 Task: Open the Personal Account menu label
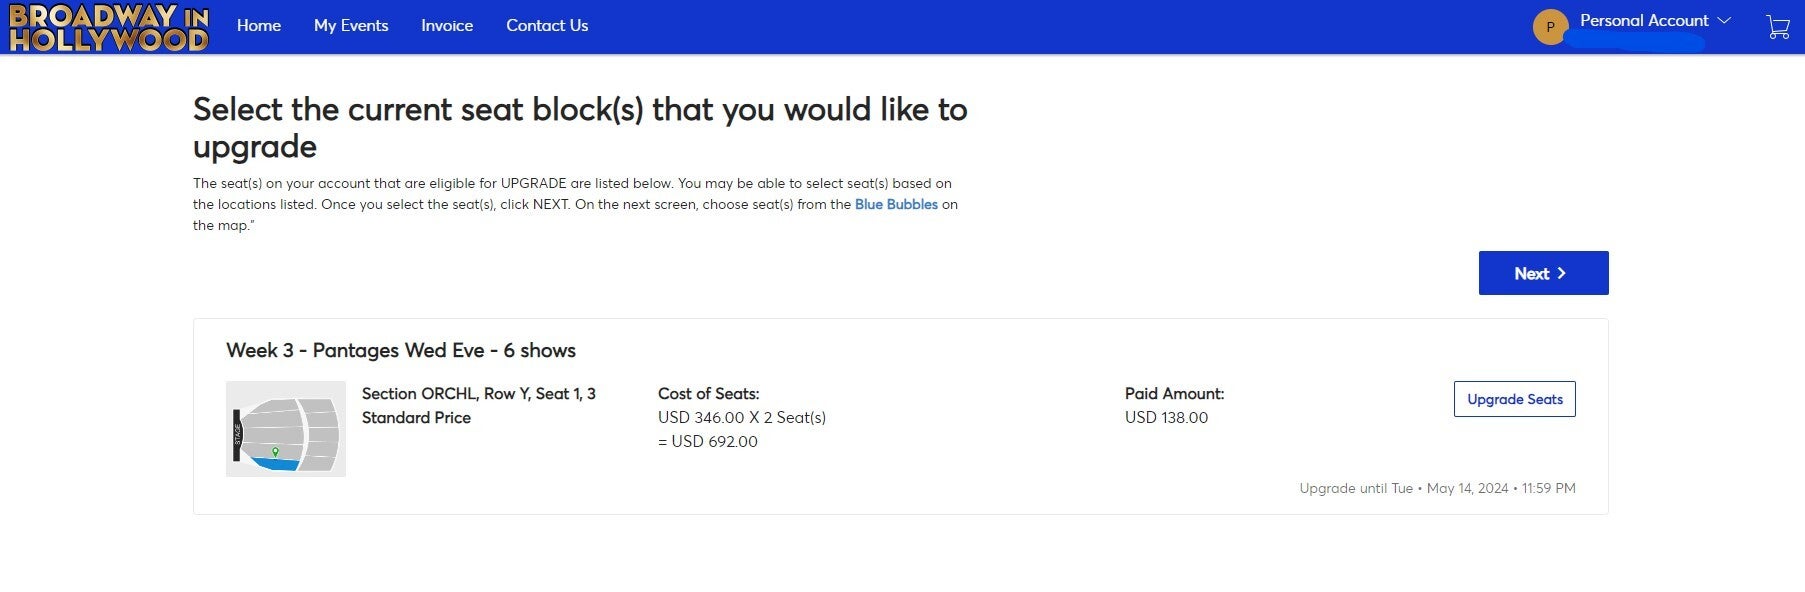[x=1644, y=20]
